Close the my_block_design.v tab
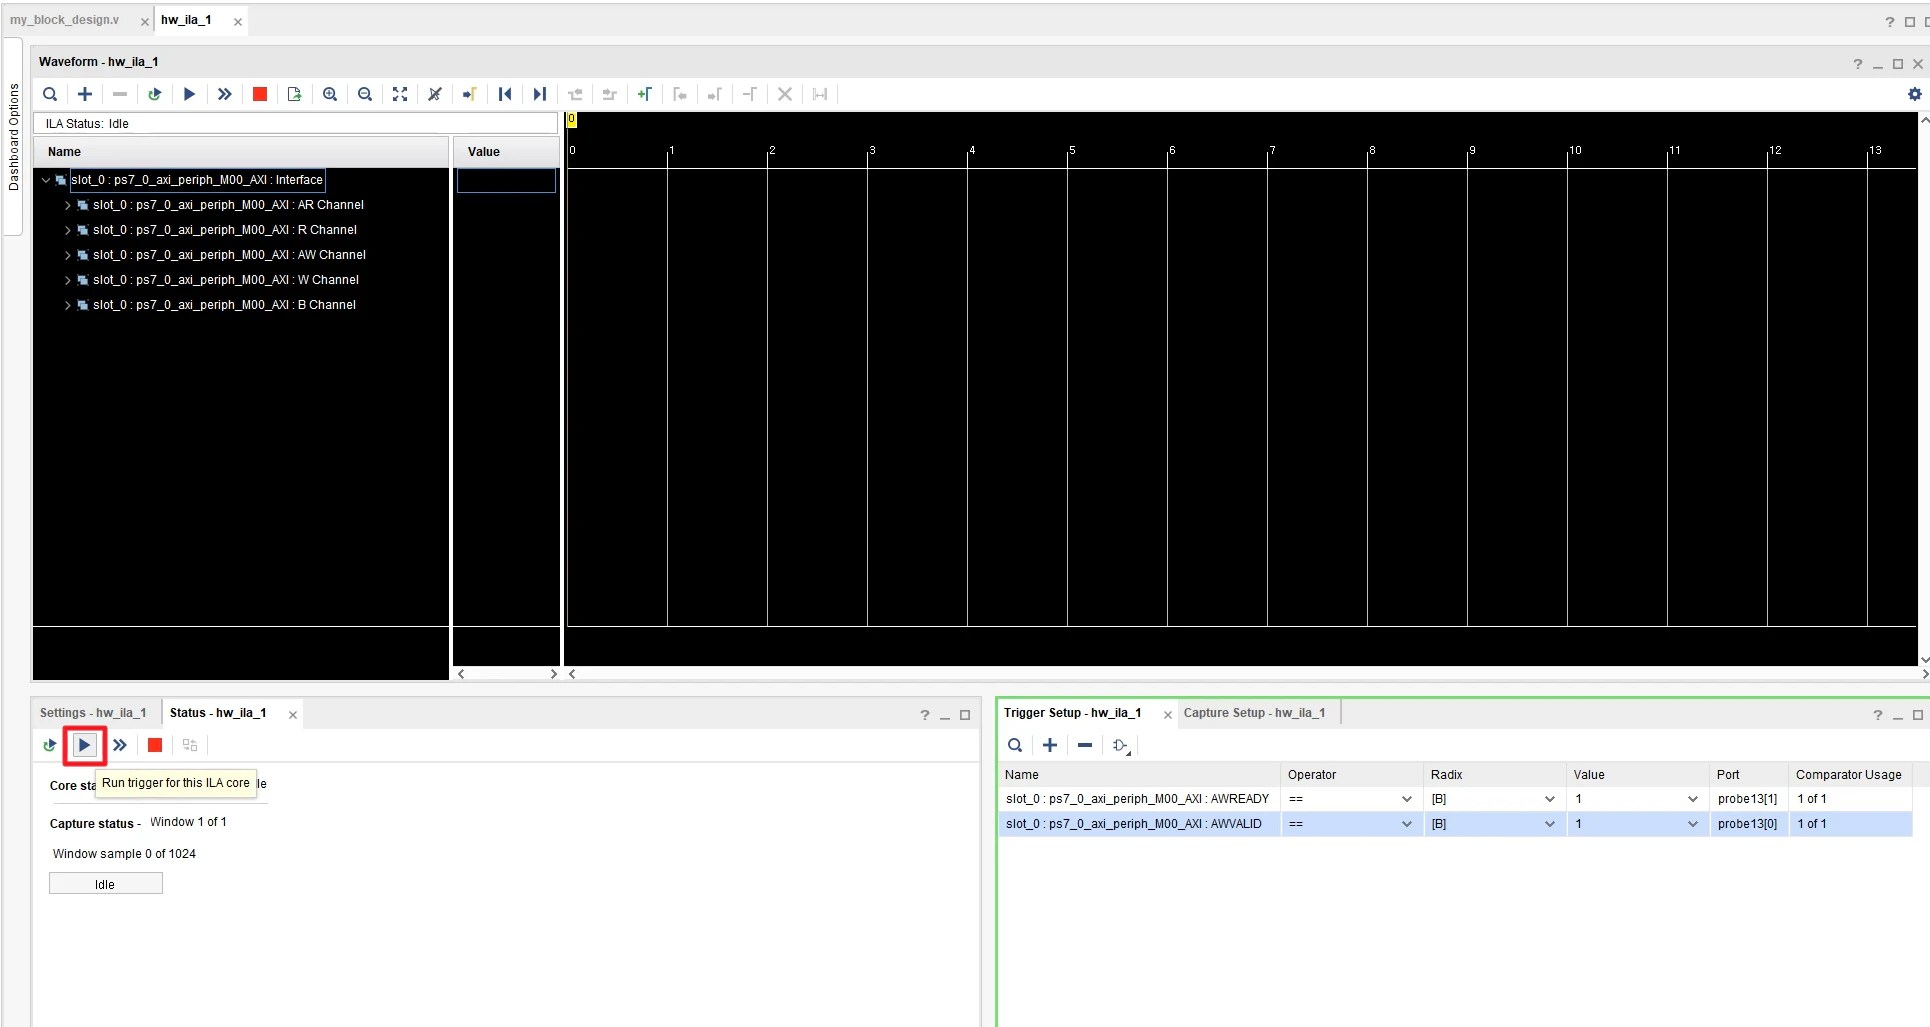This screenshot has width=1930, height=1027. pyautogui.click(x=145, y=22)
